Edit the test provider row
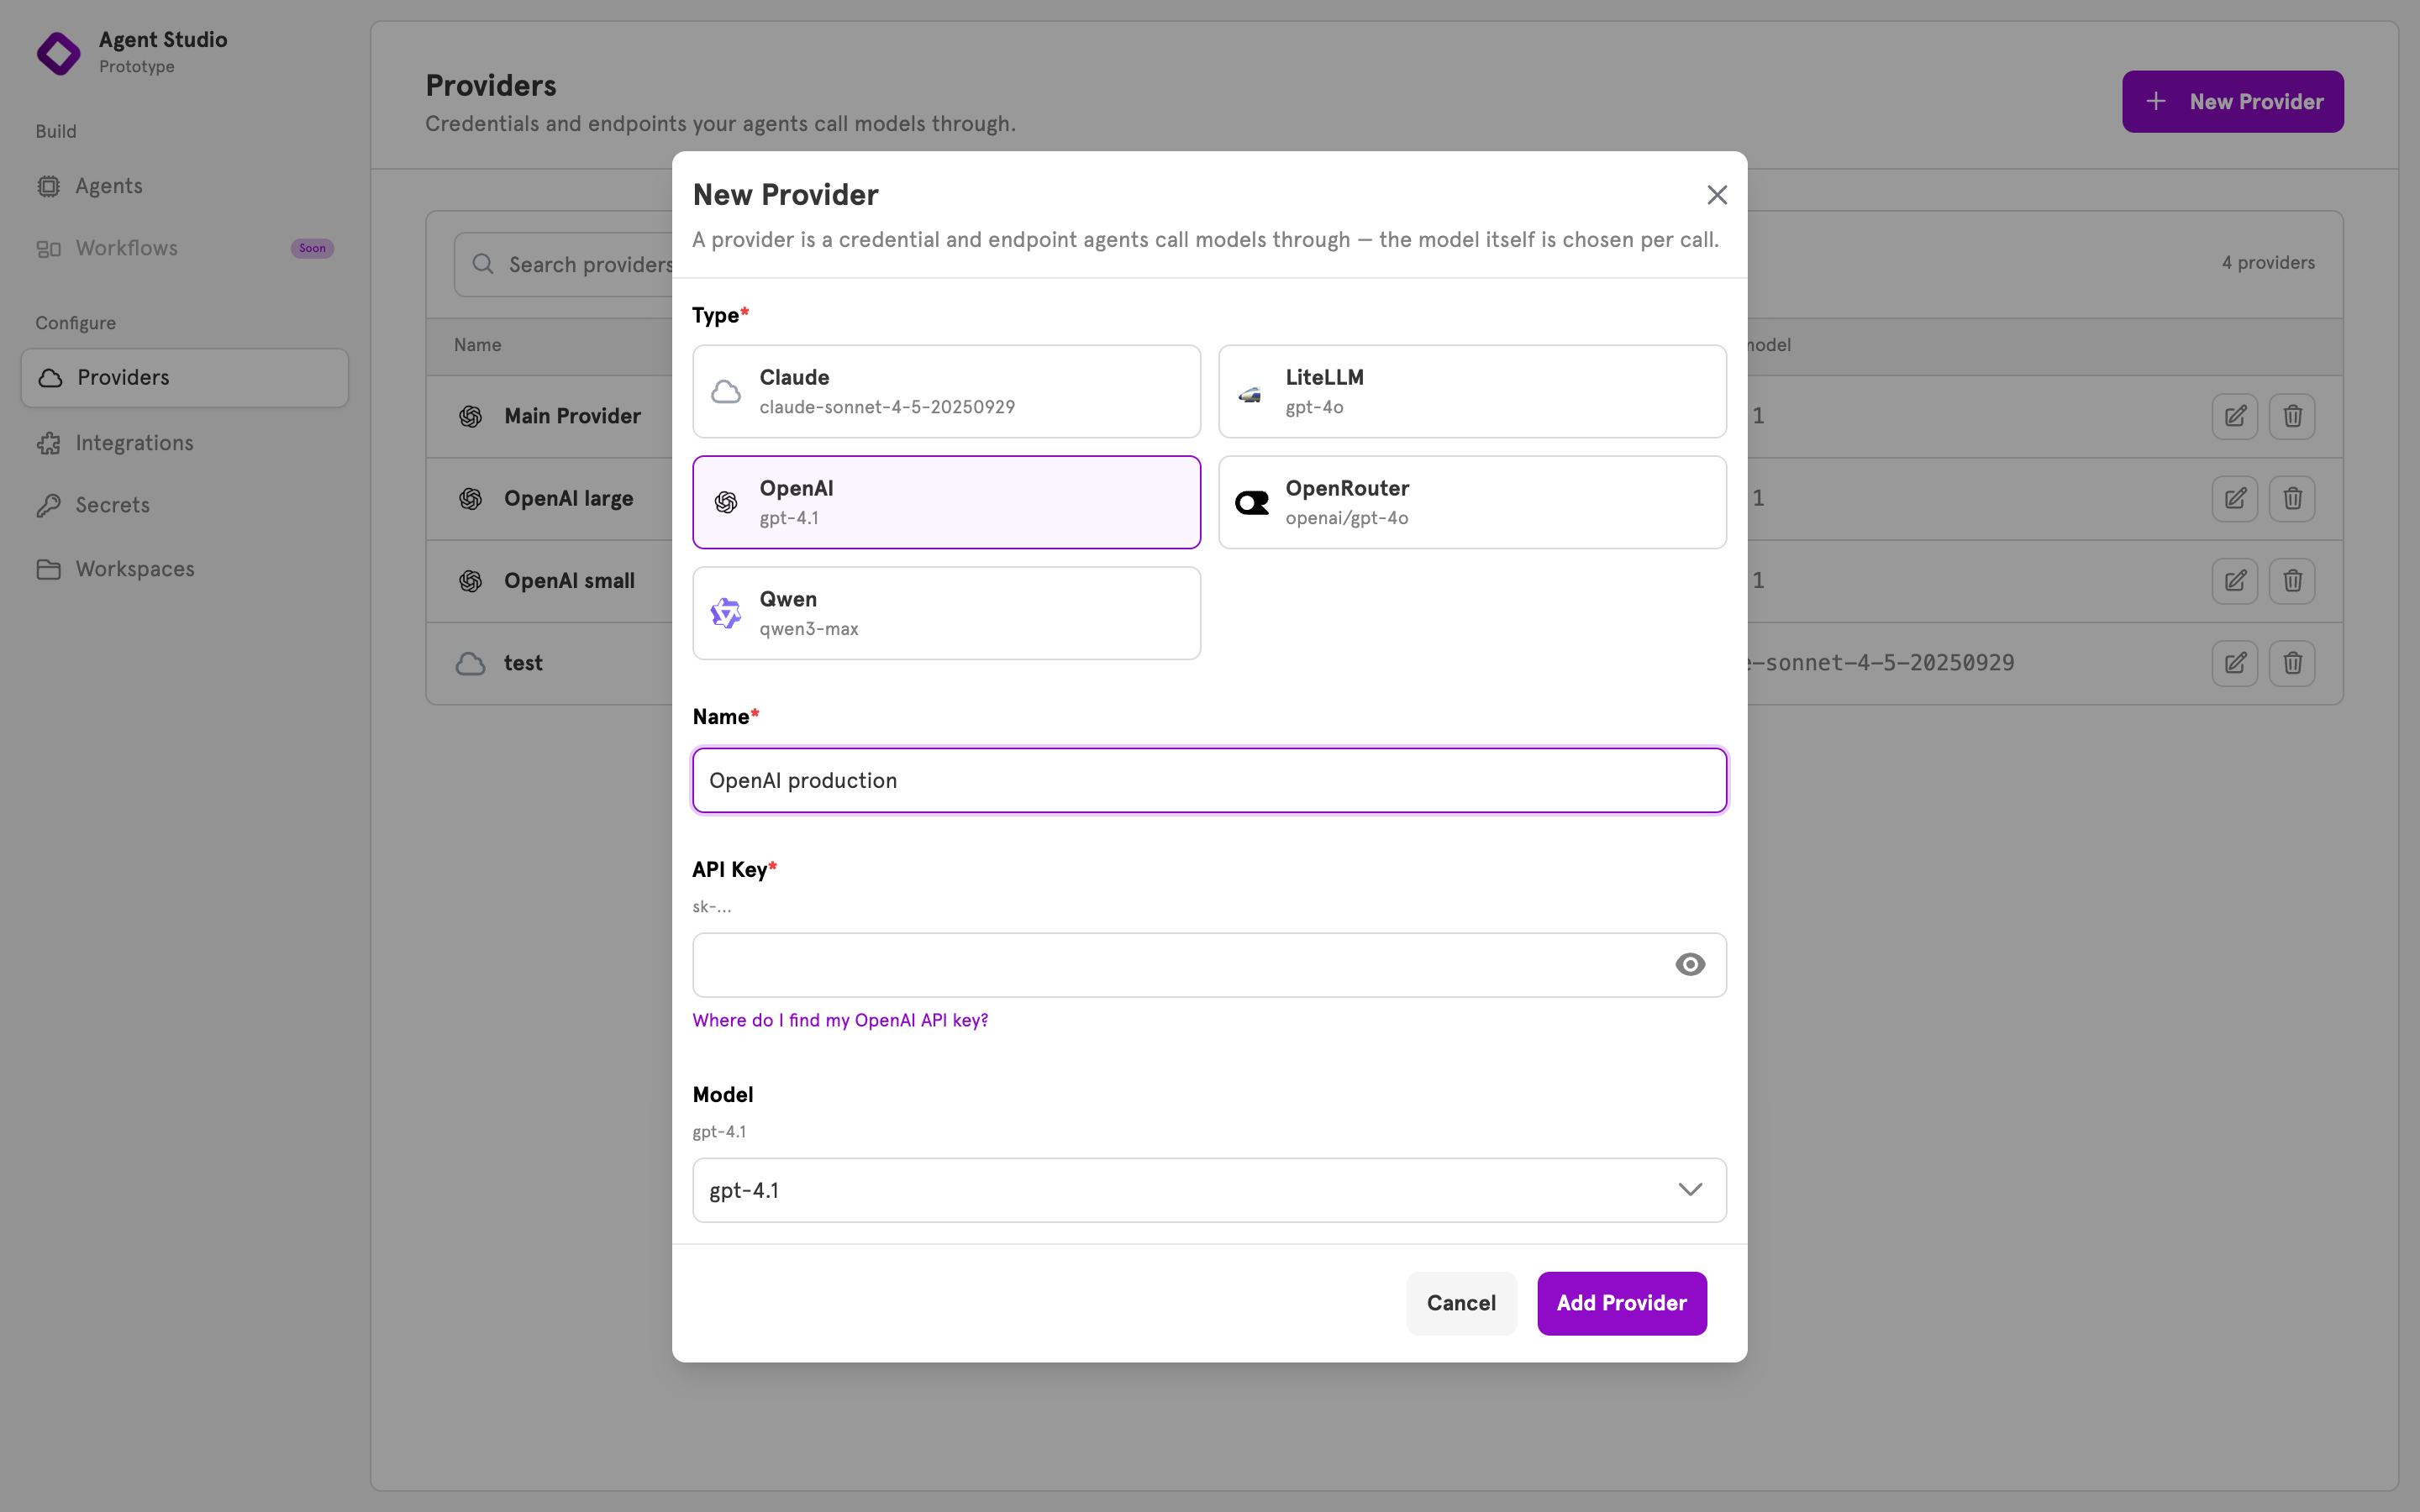The height and width of the screenshot is (1512, 2420). tap(2235, 663)
